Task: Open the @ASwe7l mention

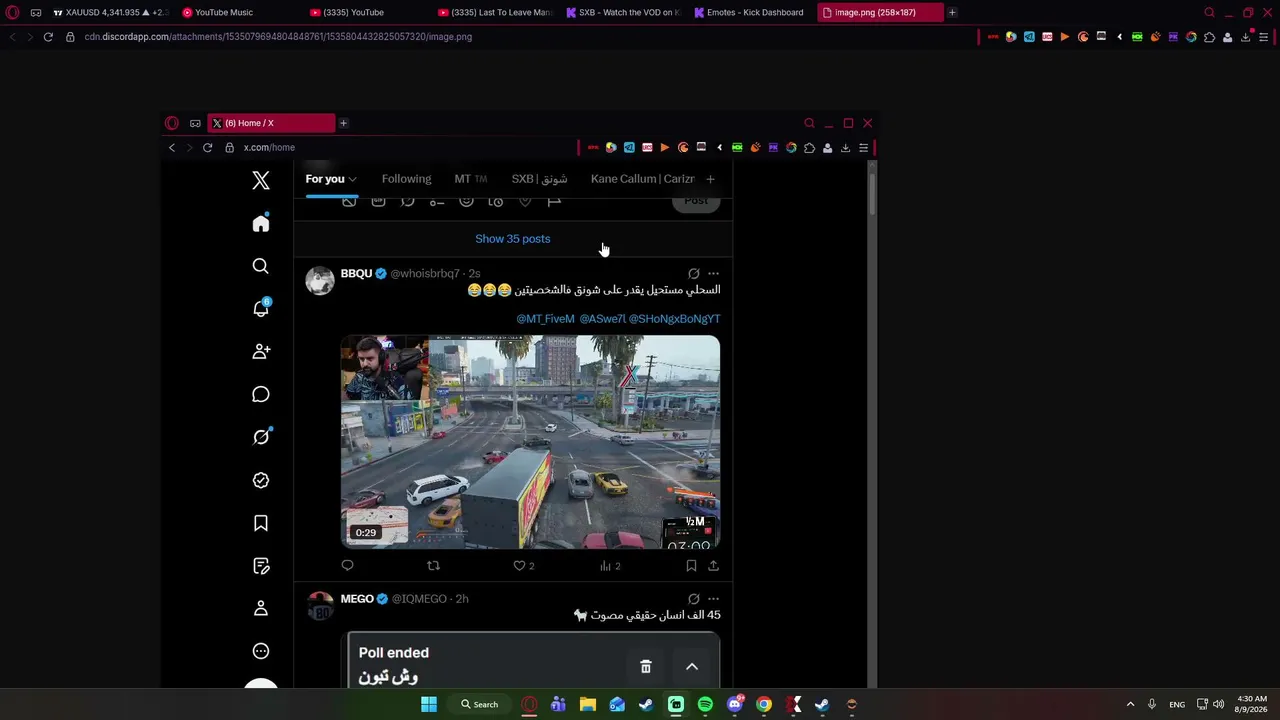Action: click(602, 319)
